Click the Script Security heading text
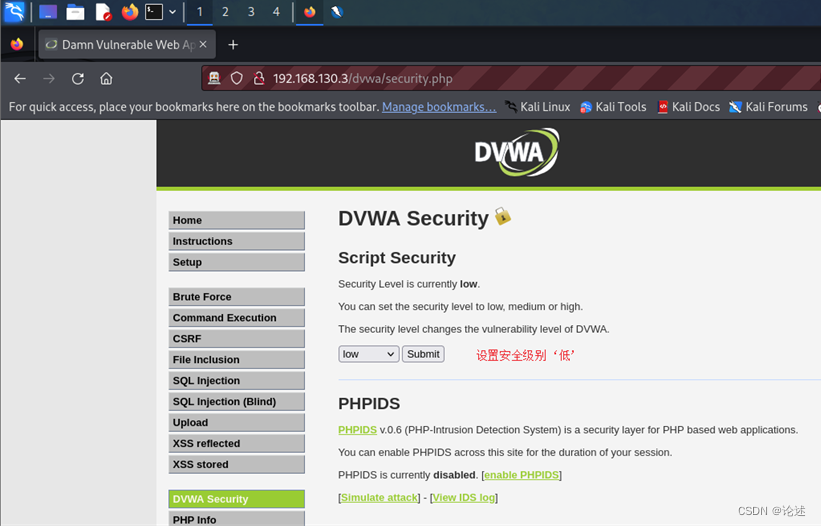This screenshot has width=821, height=526. coord(397,258)
